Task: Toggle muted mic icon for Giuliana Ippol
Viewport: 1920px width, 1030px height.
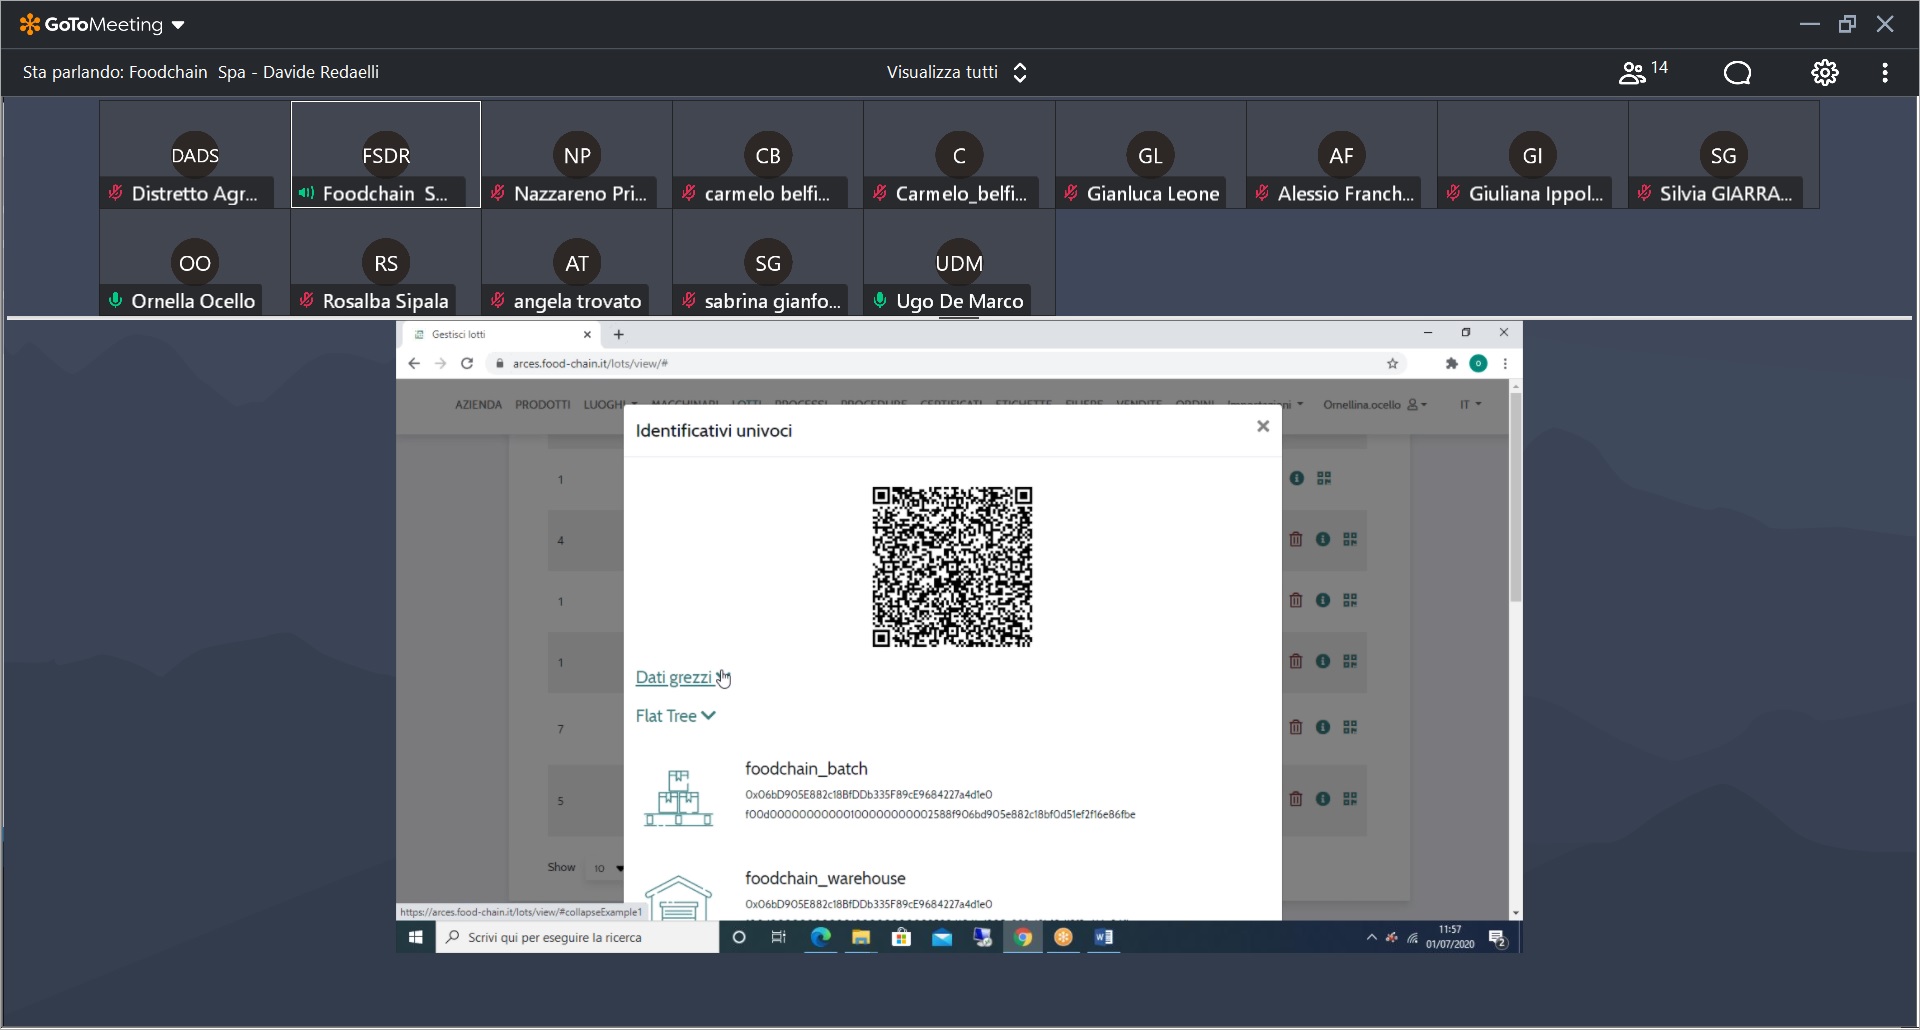Action: click(x=1453, y=193)
